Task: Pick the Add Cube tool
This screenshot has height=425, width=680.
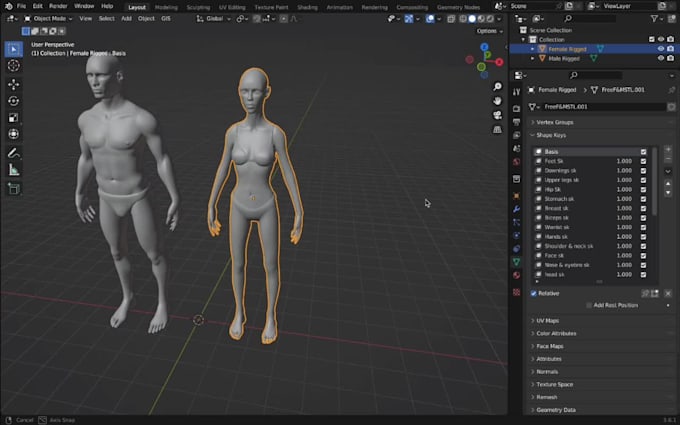Action: coord(13,189)
